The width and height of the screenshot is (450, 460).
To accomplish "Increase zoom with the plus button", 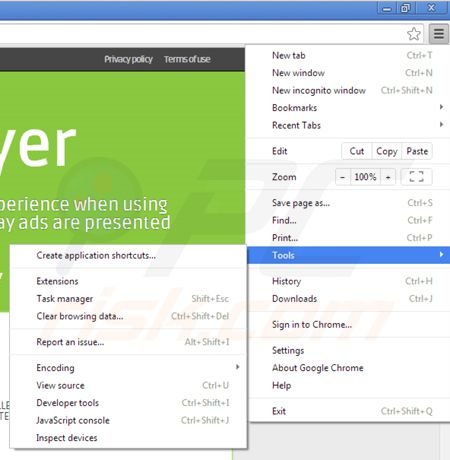I will (x=388, y=177).
